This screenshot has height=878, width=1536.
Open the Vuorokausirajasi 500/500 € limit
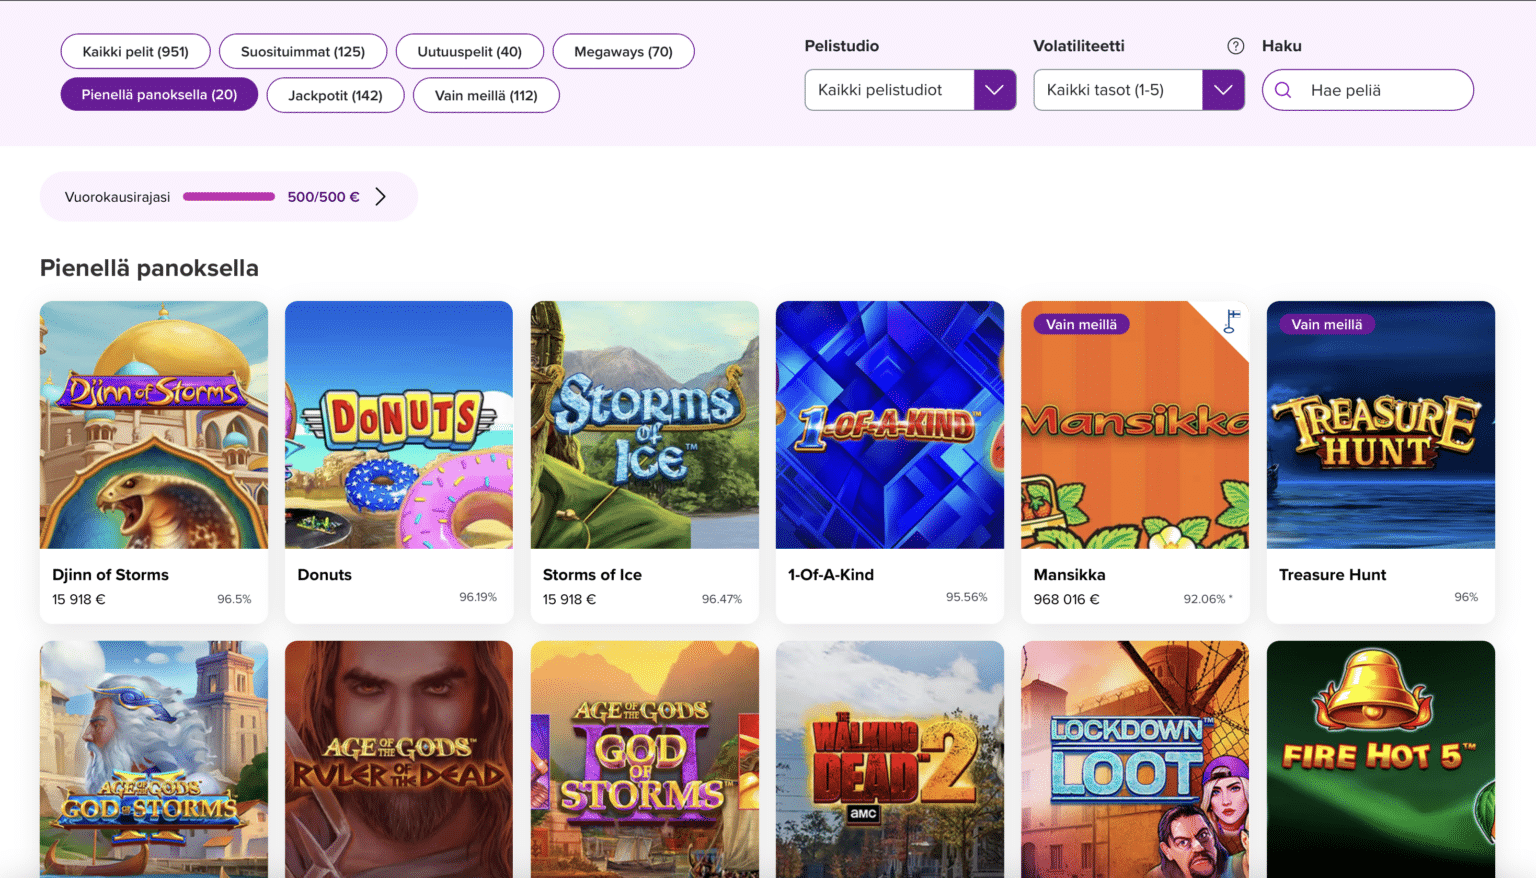pyautogui.click(x=229, y=197)
